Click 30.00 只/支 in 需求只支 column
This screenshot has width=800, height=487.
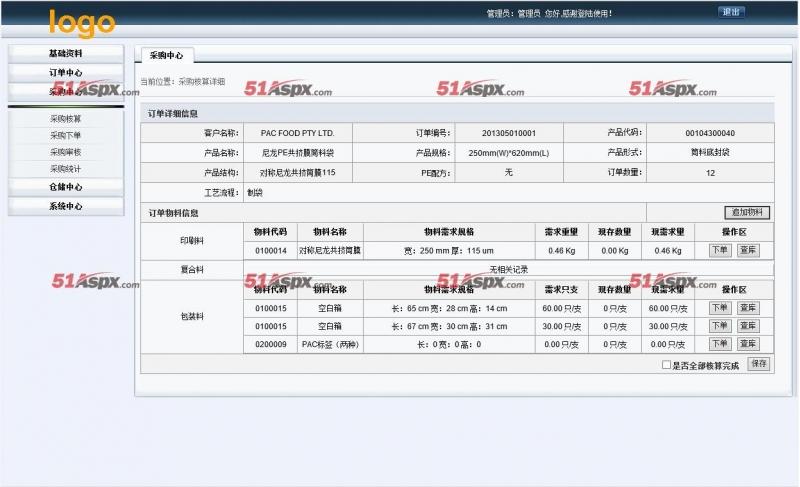pos(561,326)
